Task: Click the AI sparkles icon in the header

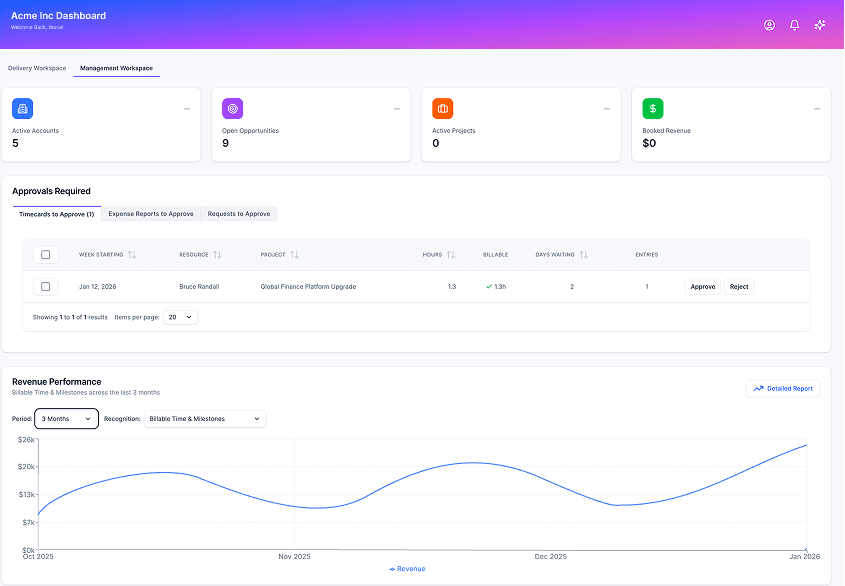Action: tap(820, 25)
